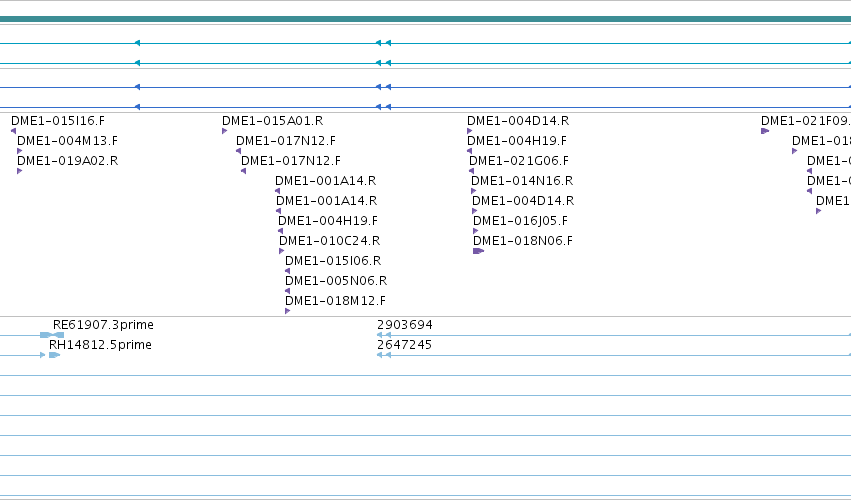Click the blue exon block under RH14812.5prime
The image size is (851, 500).
54,355
